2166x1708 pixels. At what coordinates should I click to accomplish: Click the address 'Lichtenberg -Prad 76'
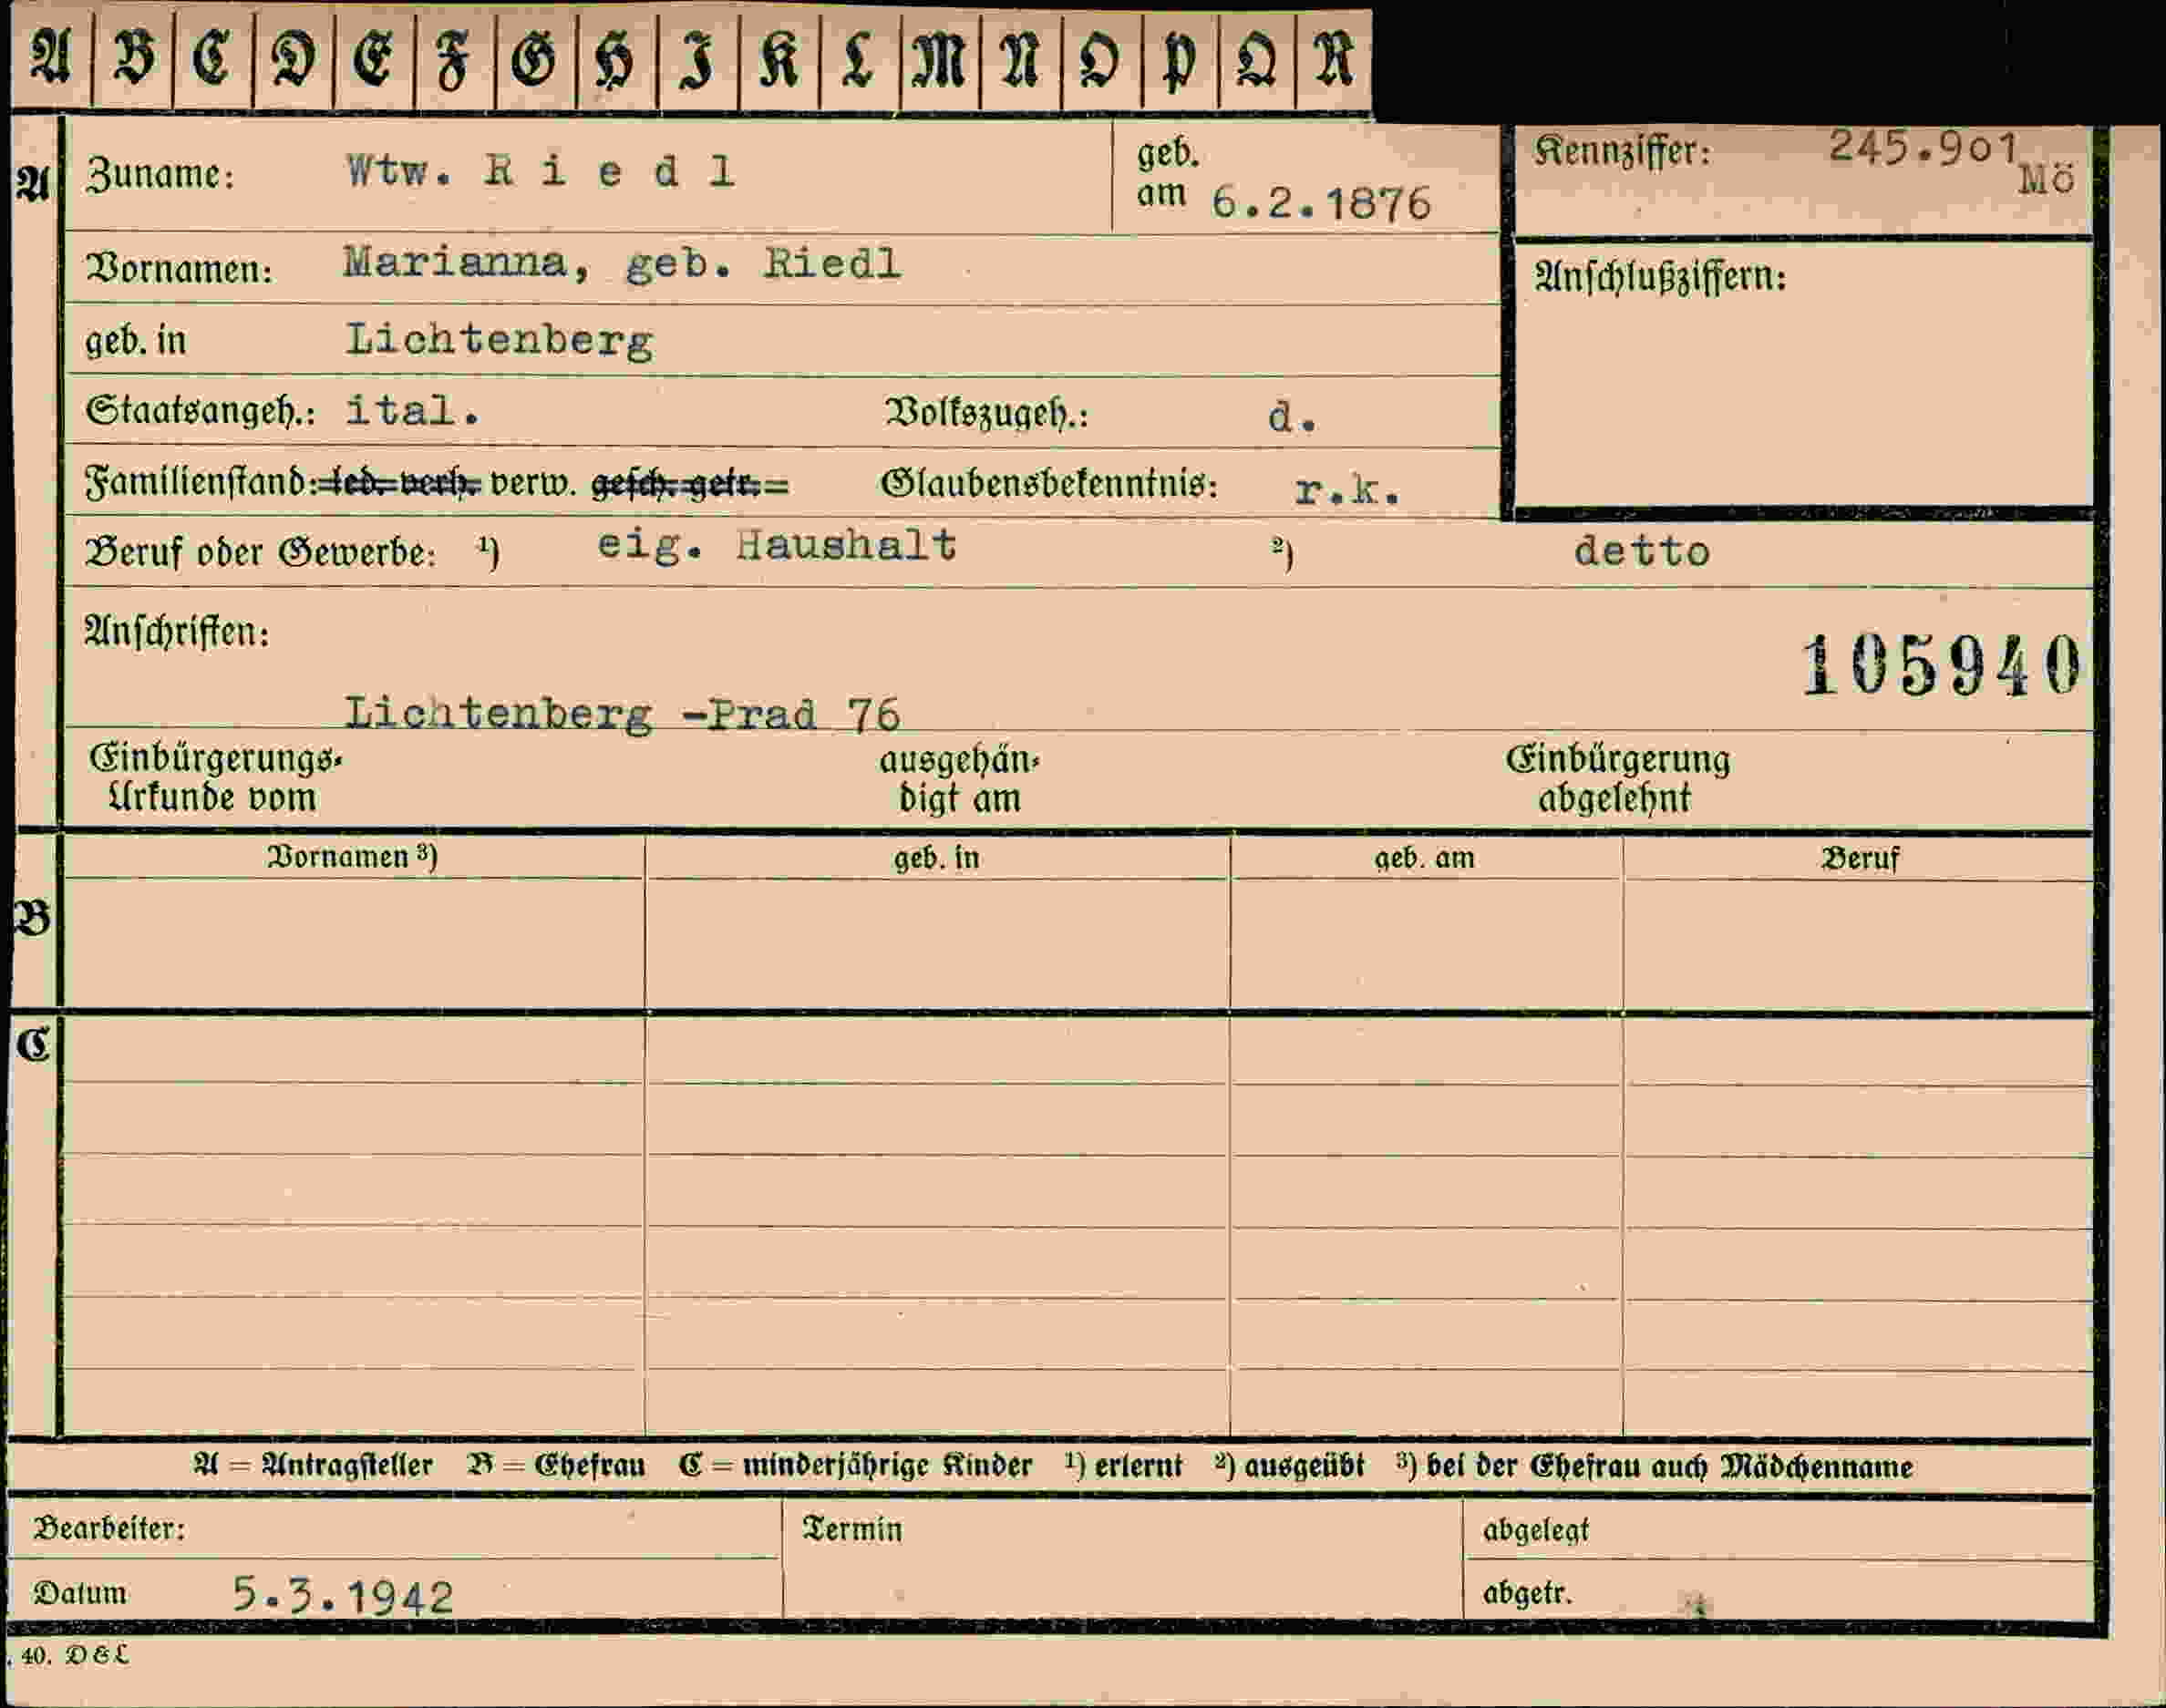(622, 714)
